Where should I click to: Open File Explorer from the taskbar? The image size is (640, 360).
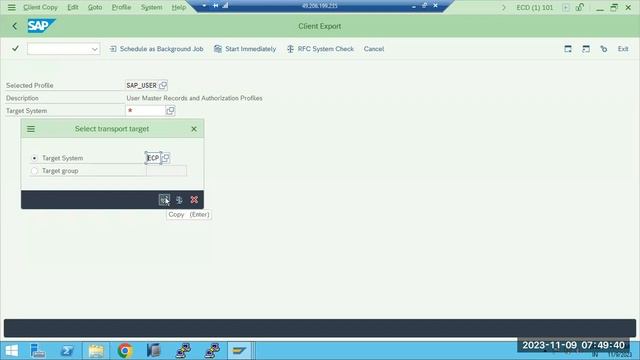tap(96, 351)
